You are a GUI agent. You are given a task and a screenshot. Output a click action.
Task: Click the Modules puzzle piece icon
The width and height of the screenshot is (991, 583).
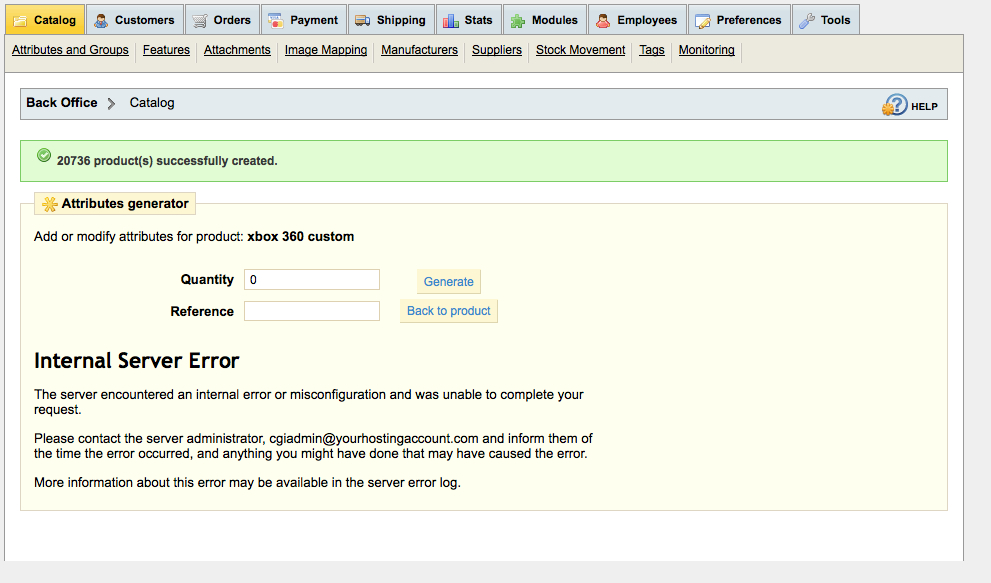click(x=518, y=21)
